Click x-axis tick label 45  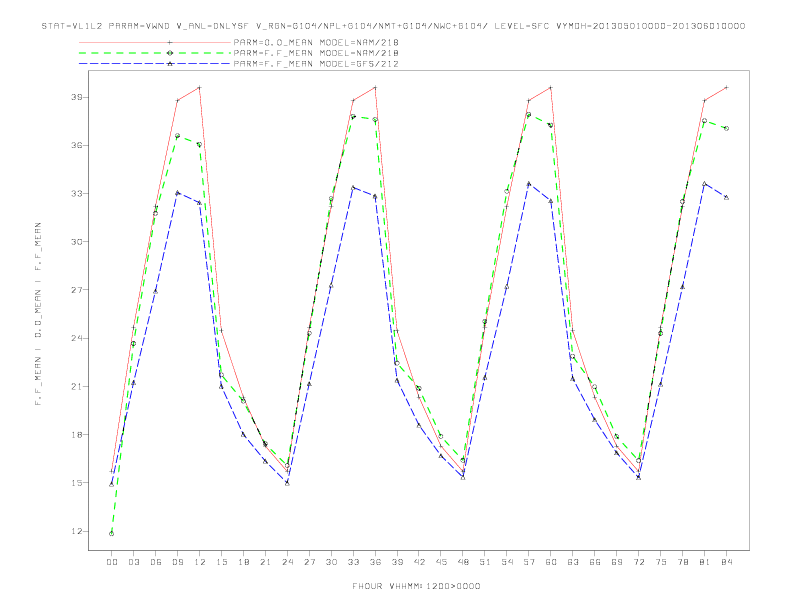(x=441, y=562)
